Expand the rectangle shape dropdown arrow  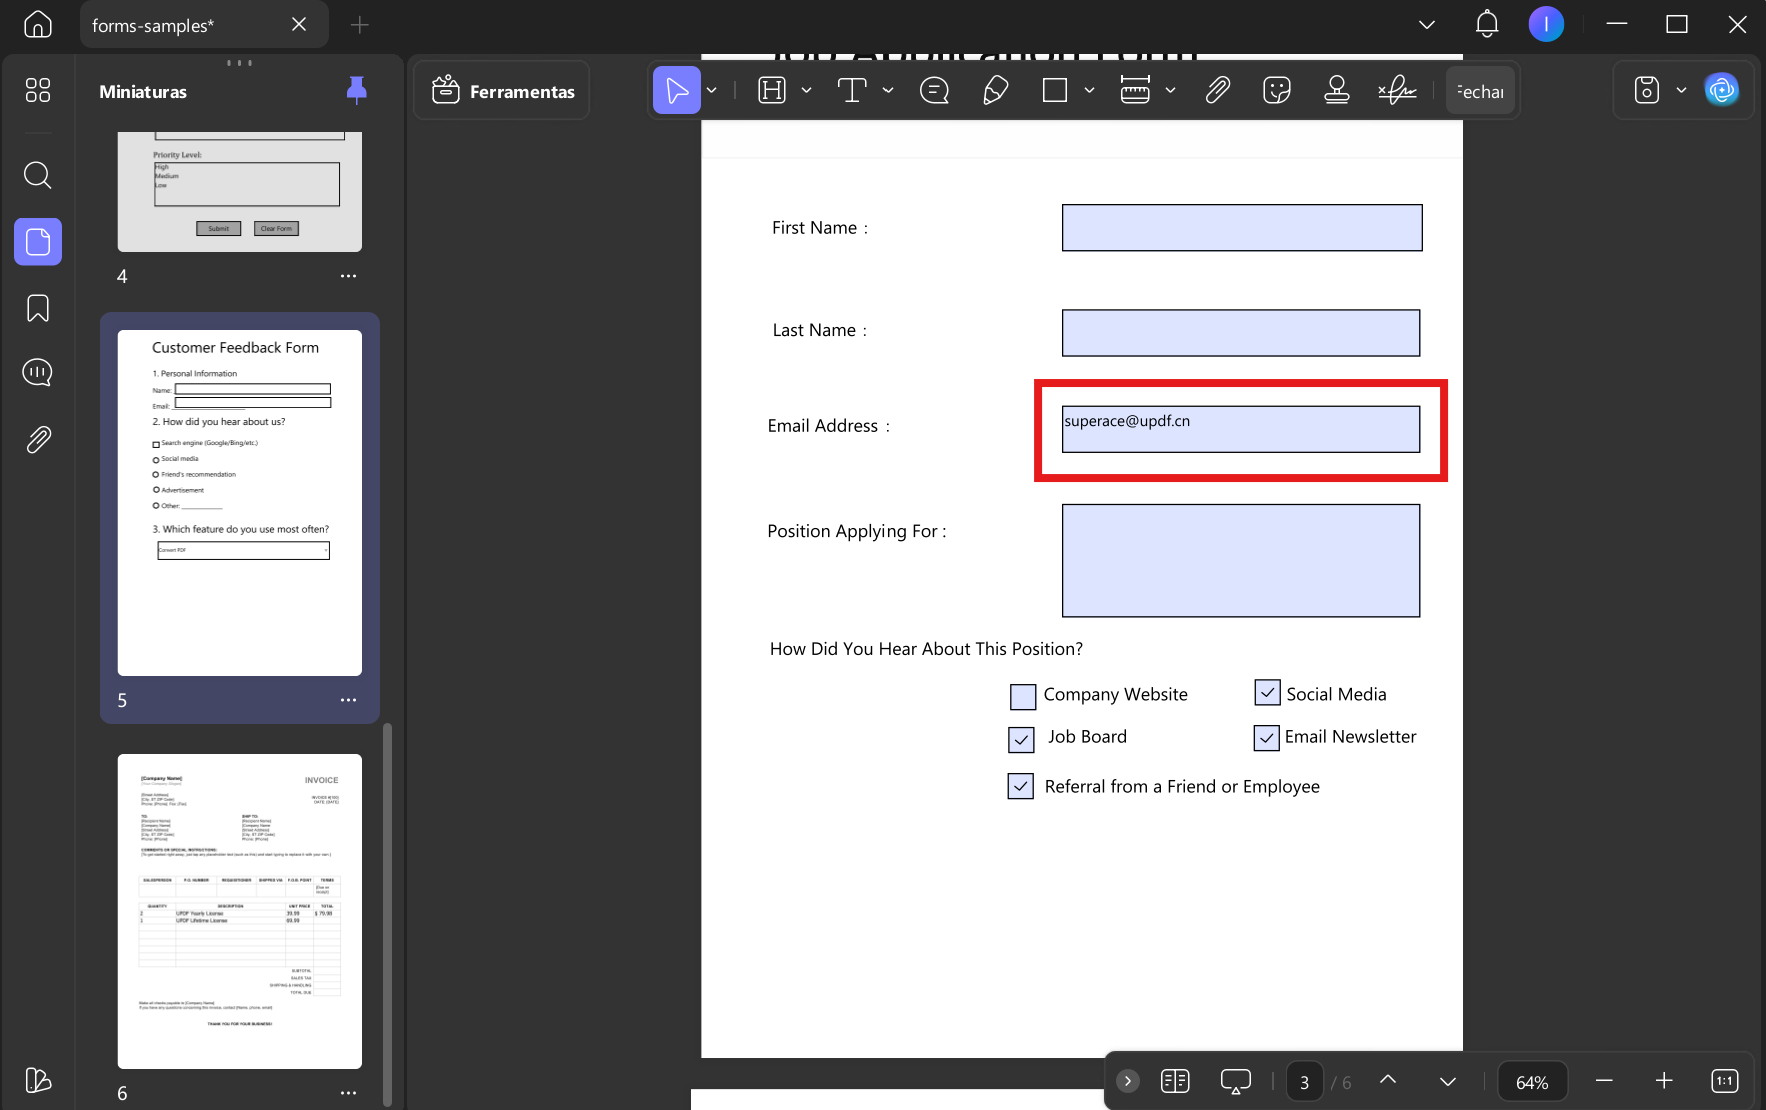click(1089, 91)
